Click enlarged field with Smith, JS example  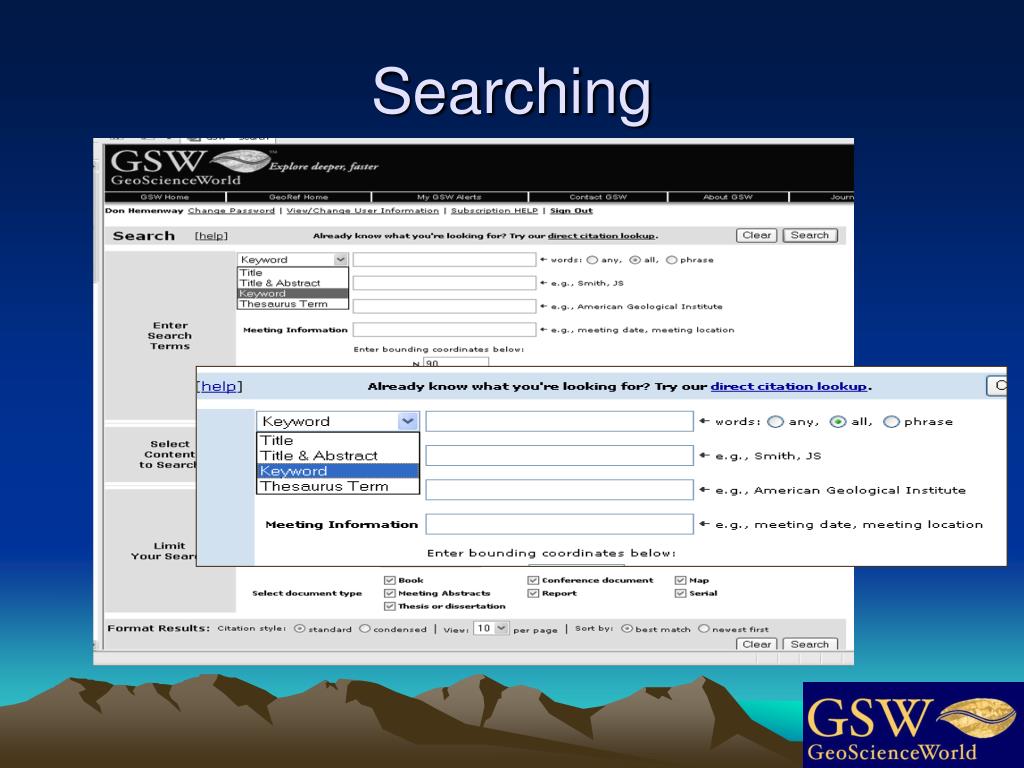pos(560,455)
